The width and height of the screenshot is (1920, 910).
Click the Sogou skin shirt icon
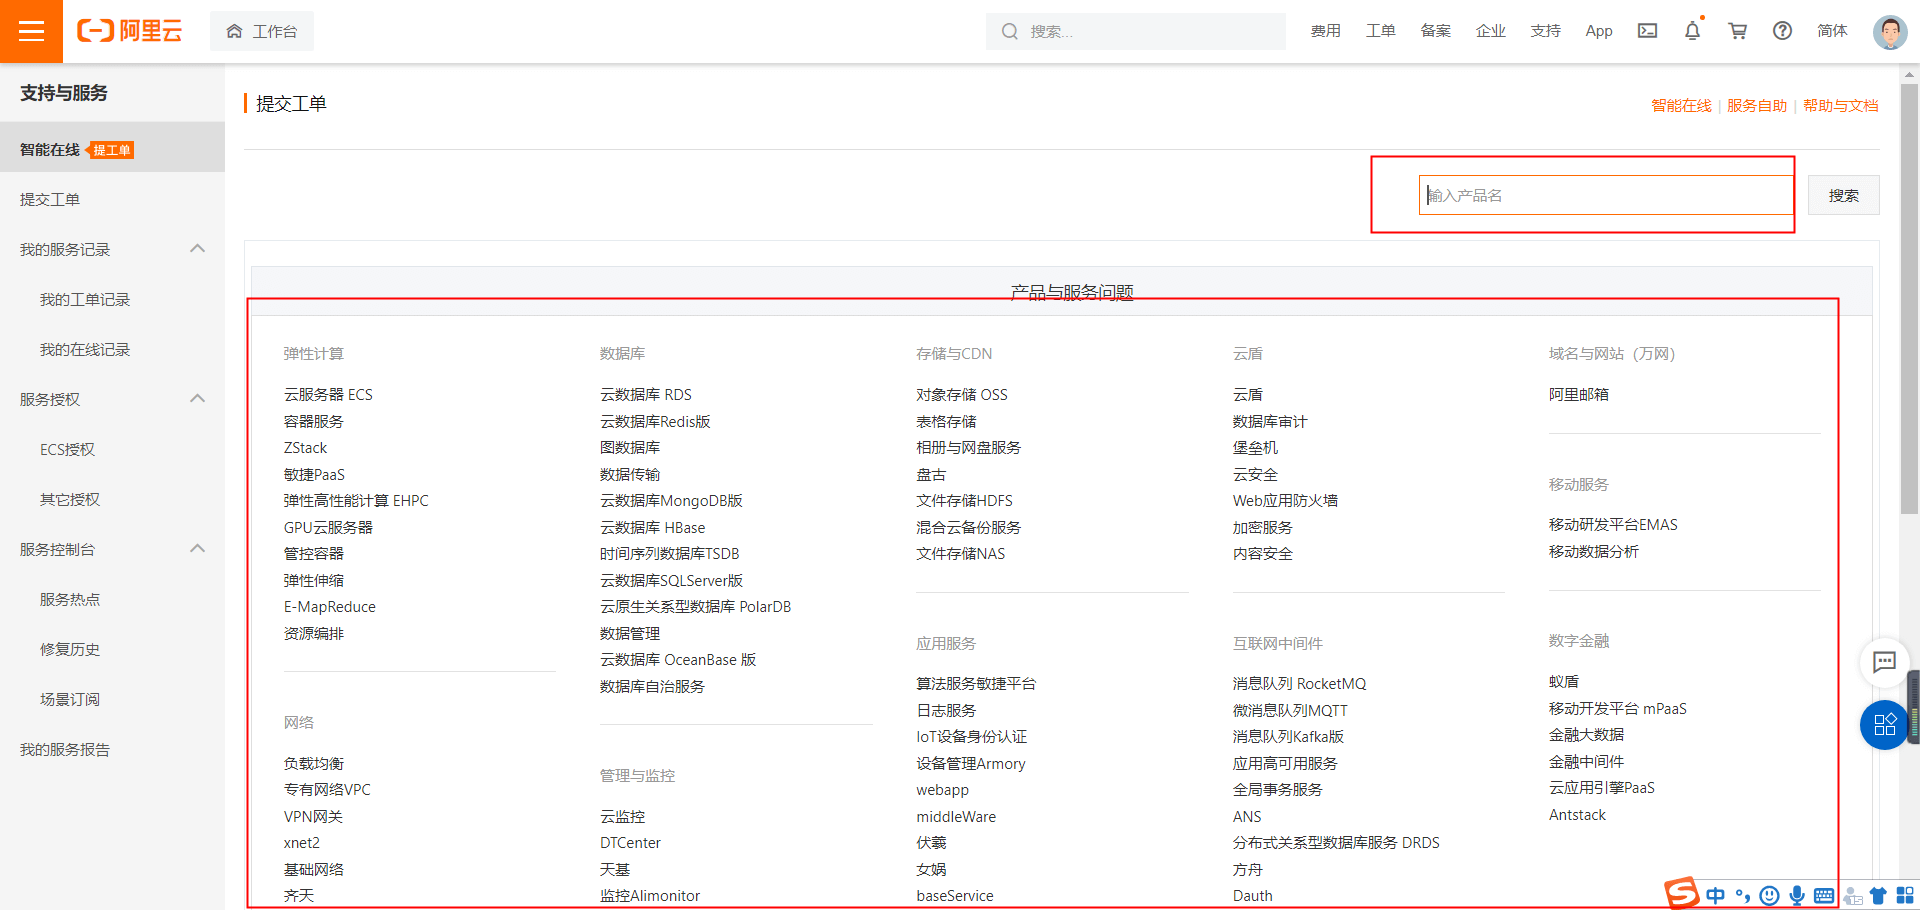point(1878,896)
